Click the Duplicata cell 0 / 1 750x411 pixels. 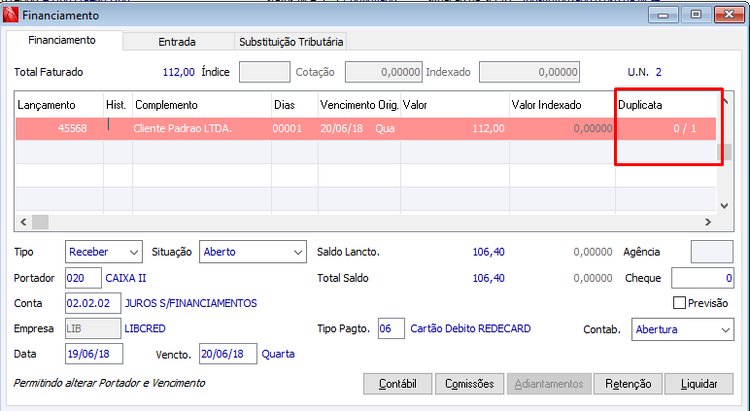(665, 129)
